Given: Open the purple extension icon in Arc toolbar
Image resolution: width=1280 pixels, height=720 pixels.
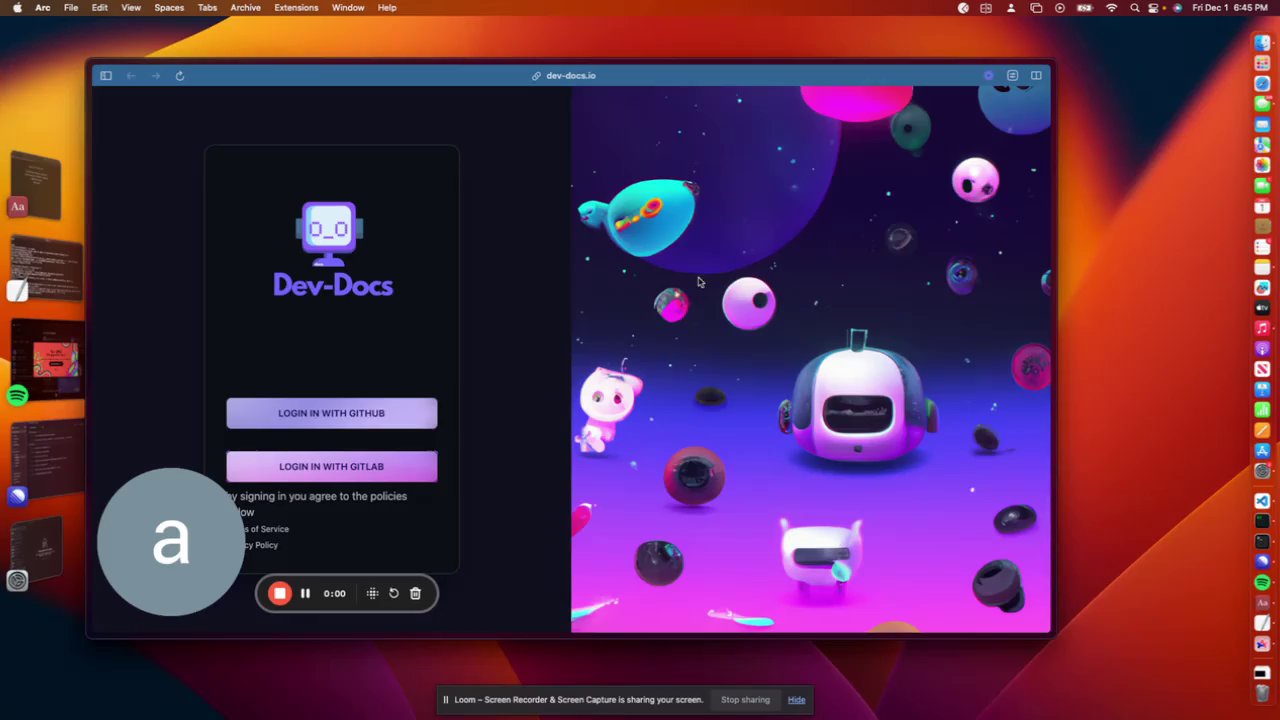Looking at the screenshot, I should (x=988, y=76).
